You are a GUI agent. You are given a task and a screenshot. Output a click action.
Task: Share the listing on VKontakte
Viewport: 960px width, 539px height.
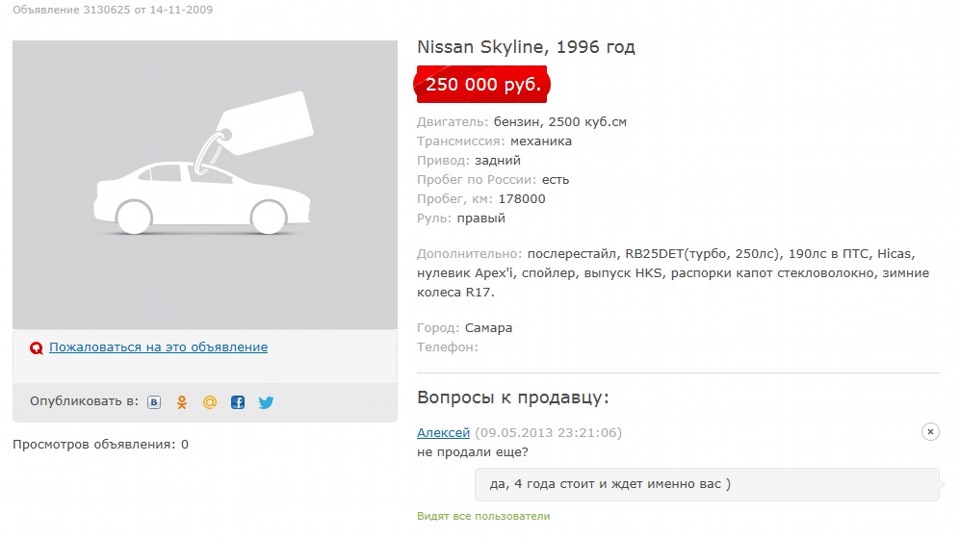154,402
